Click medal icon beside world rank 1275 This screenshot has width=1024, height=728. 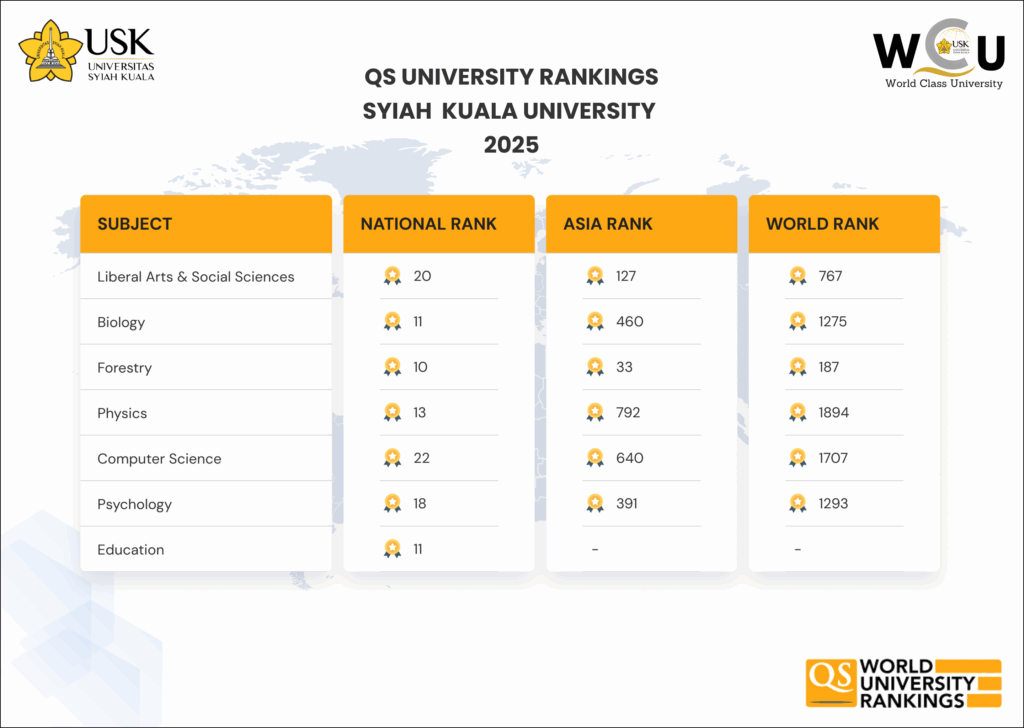[x=797, y=322]
